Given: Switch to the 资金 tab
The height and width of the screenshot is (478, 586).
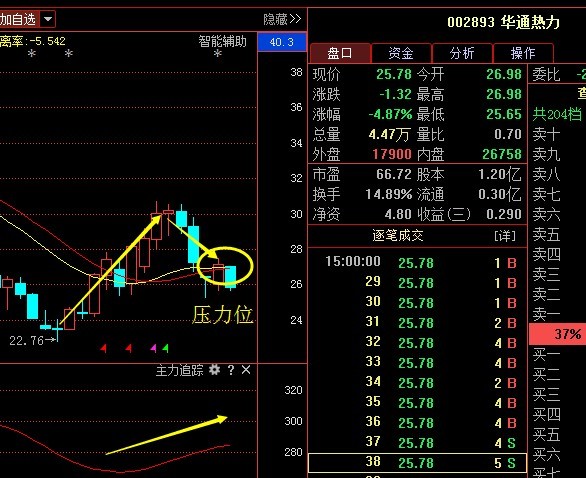Looking at the screenshot, I should (x=401, y=53).
